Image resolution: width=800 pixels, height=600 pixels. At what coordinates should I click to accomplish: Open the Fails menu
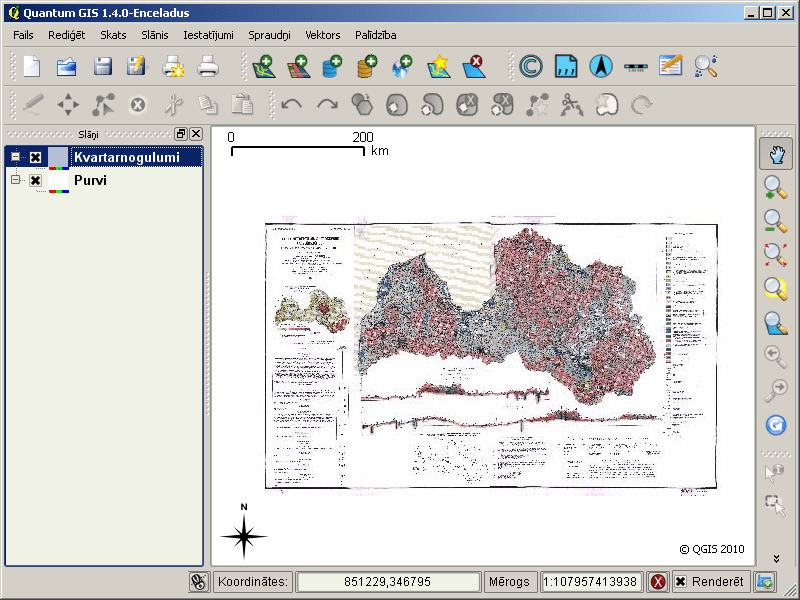coord(23,35)
